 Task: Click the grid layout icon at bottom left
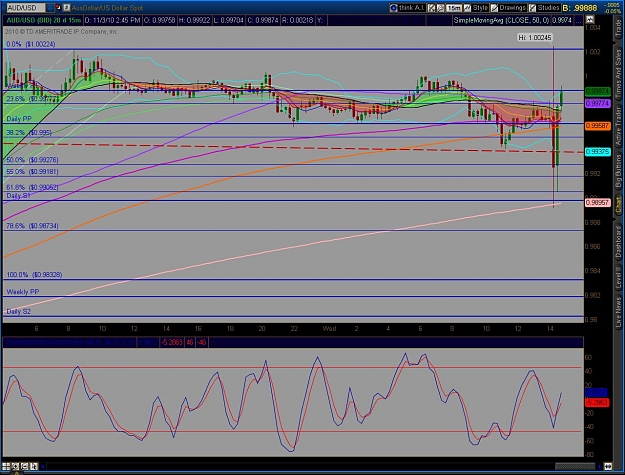[6, 466]
